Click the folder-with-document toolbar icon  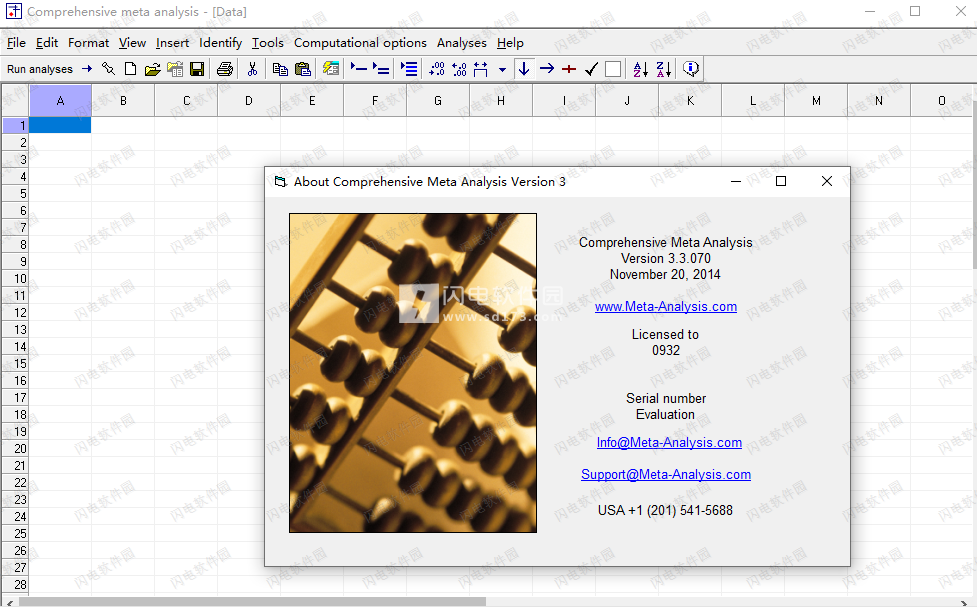click(x=175, y=69)
